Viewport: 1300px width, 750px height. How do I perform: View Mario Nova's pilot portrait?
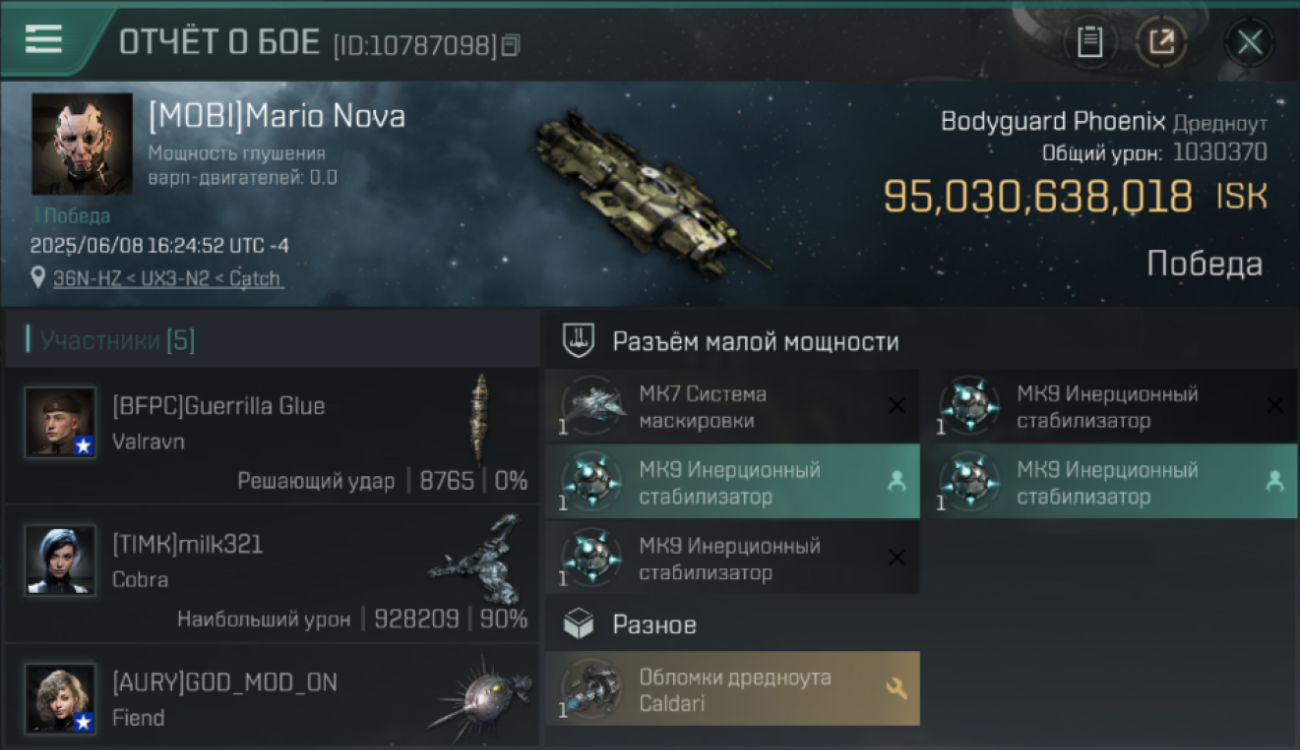pyautogui.click(x=82, y=144)
